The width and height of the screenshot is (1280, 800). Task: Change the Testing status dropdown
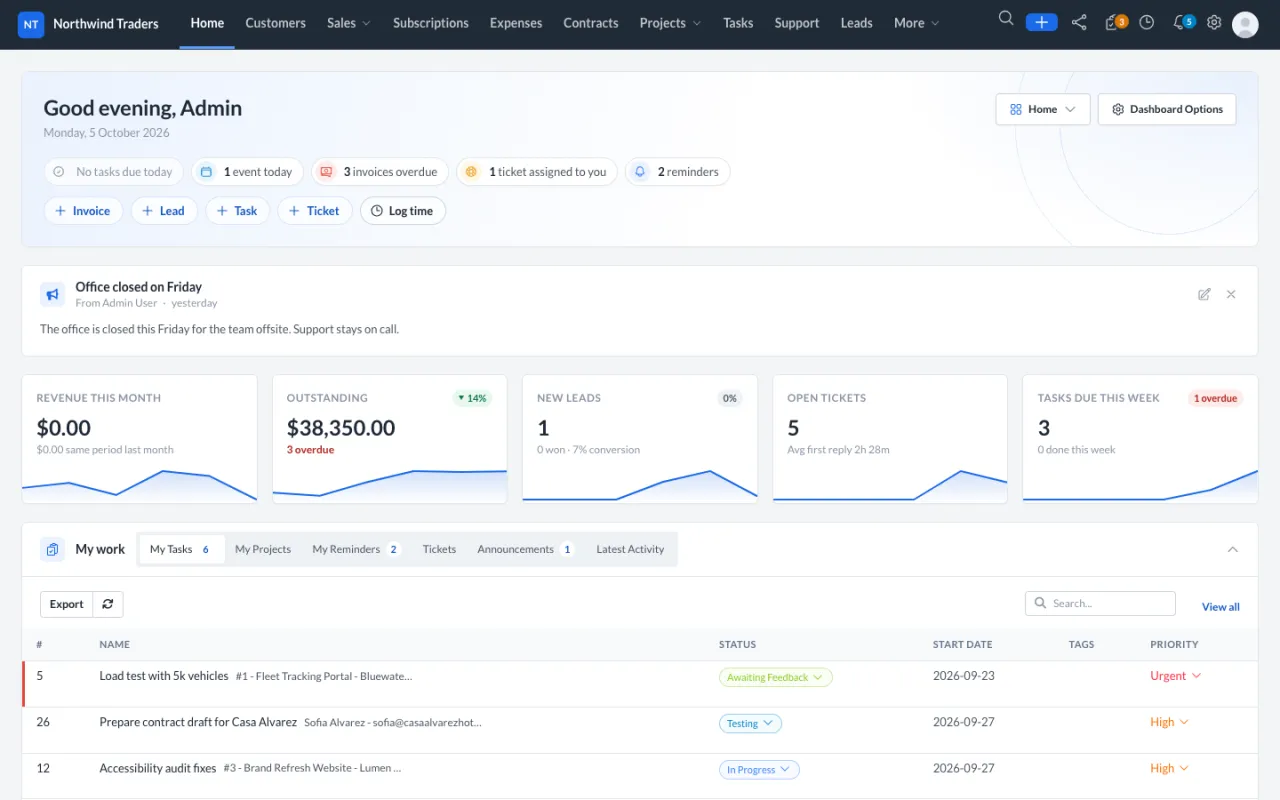coord(750,723)
